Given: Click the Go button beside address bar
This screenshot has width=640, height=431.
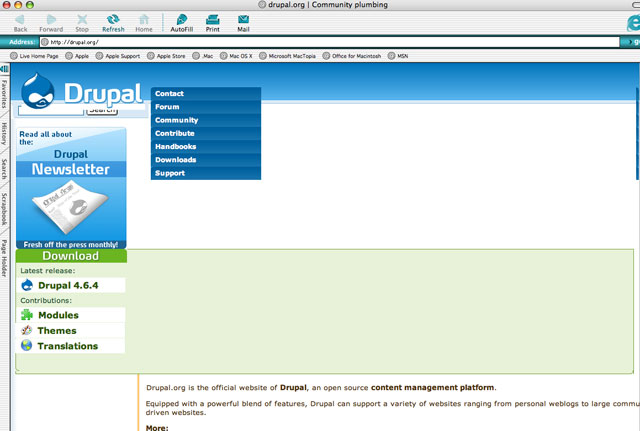Looking at the screenshot, I should (630, 42).
